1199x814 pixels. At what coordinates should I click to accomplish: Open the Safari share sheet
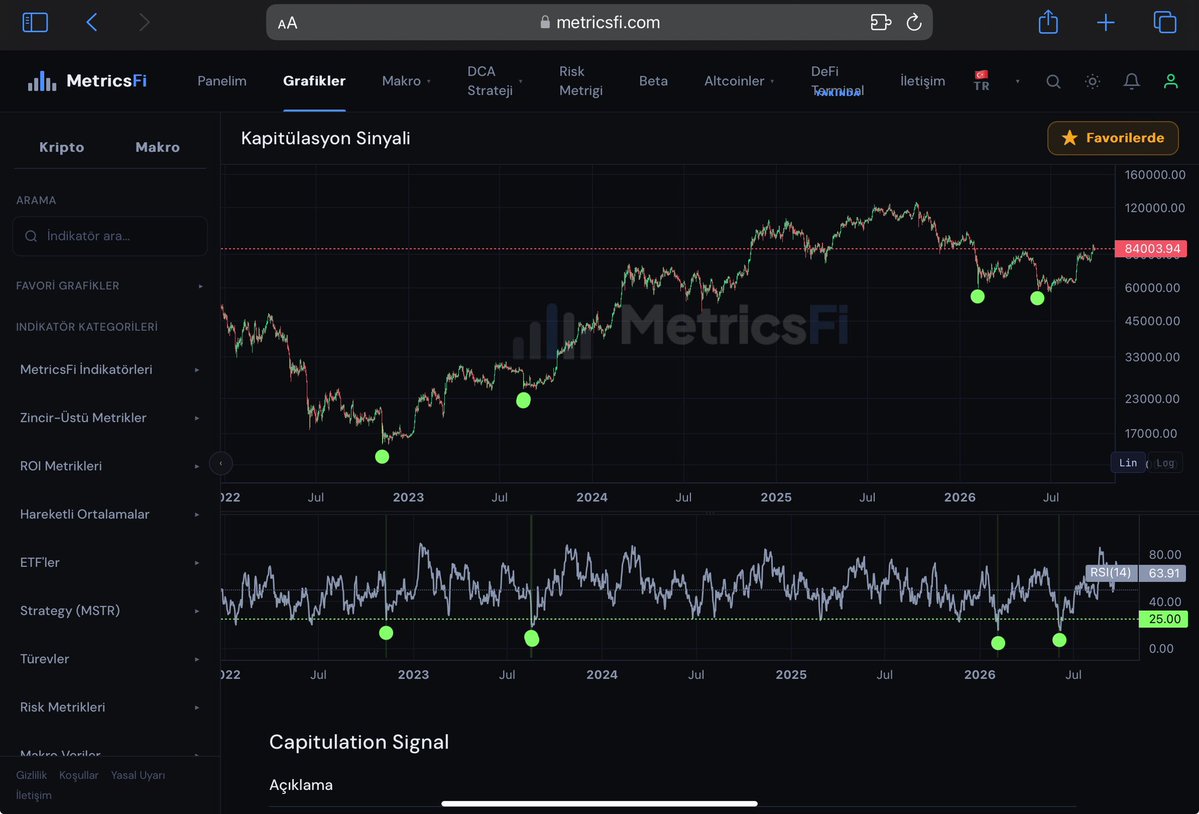coord(1048,21)
